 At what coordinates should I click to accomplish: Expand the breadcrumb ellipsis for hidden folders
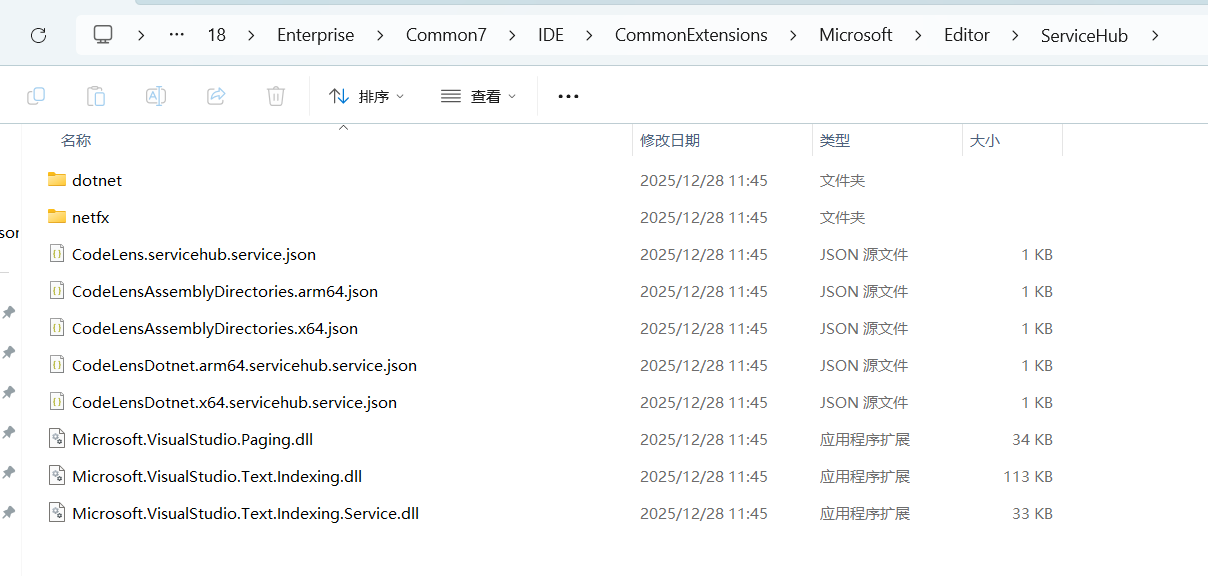point(177,35)
